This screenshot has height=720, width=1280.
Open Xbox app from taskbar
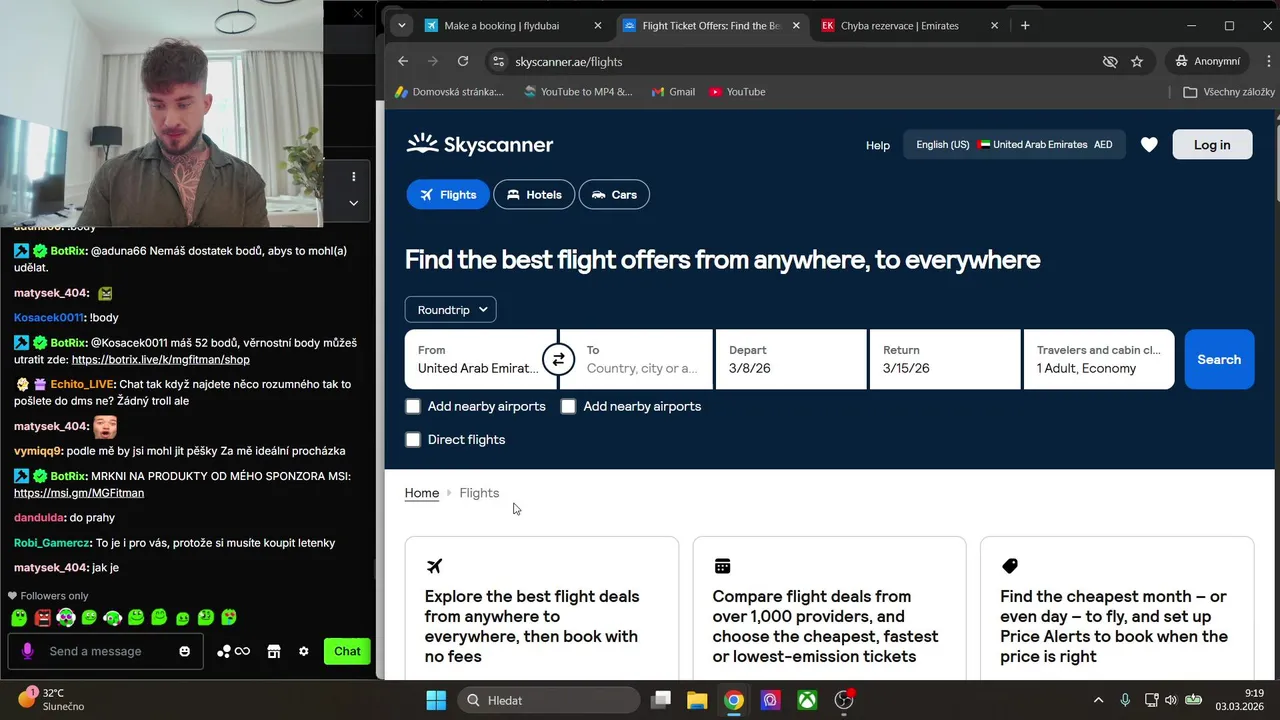(x=807, y=700)
